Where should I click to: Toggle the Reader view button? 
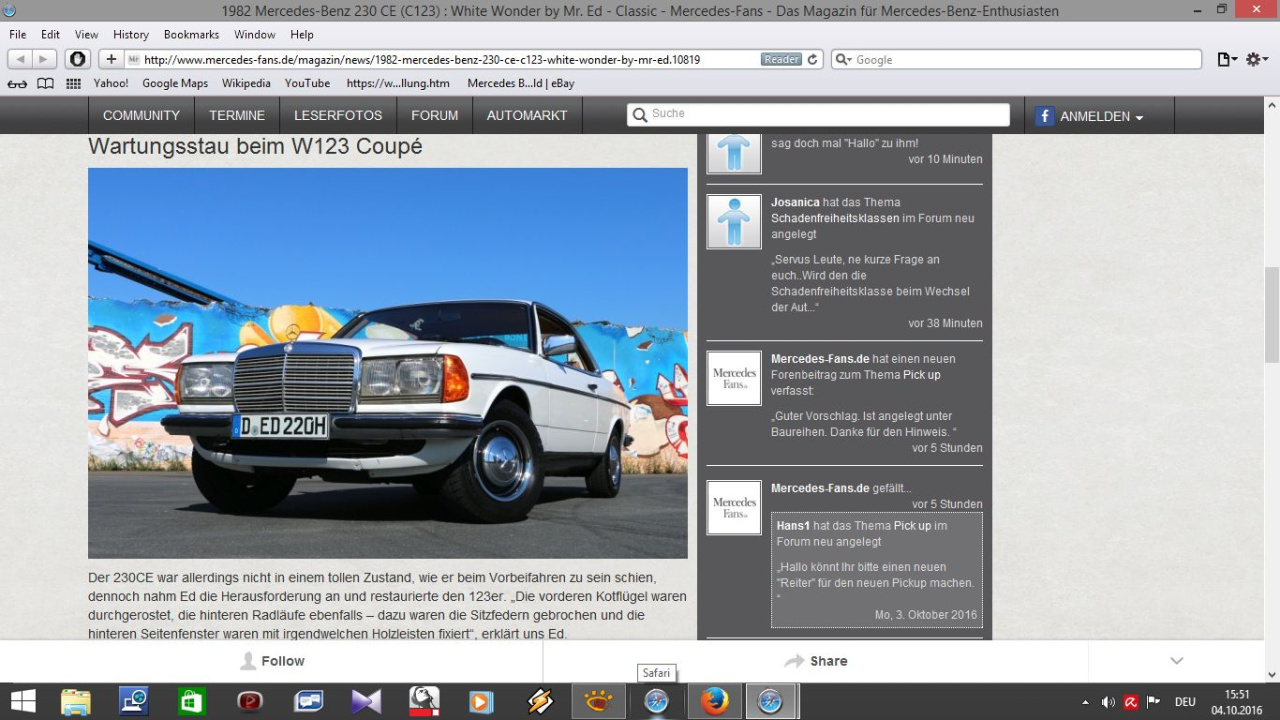[x=781, y=60]
